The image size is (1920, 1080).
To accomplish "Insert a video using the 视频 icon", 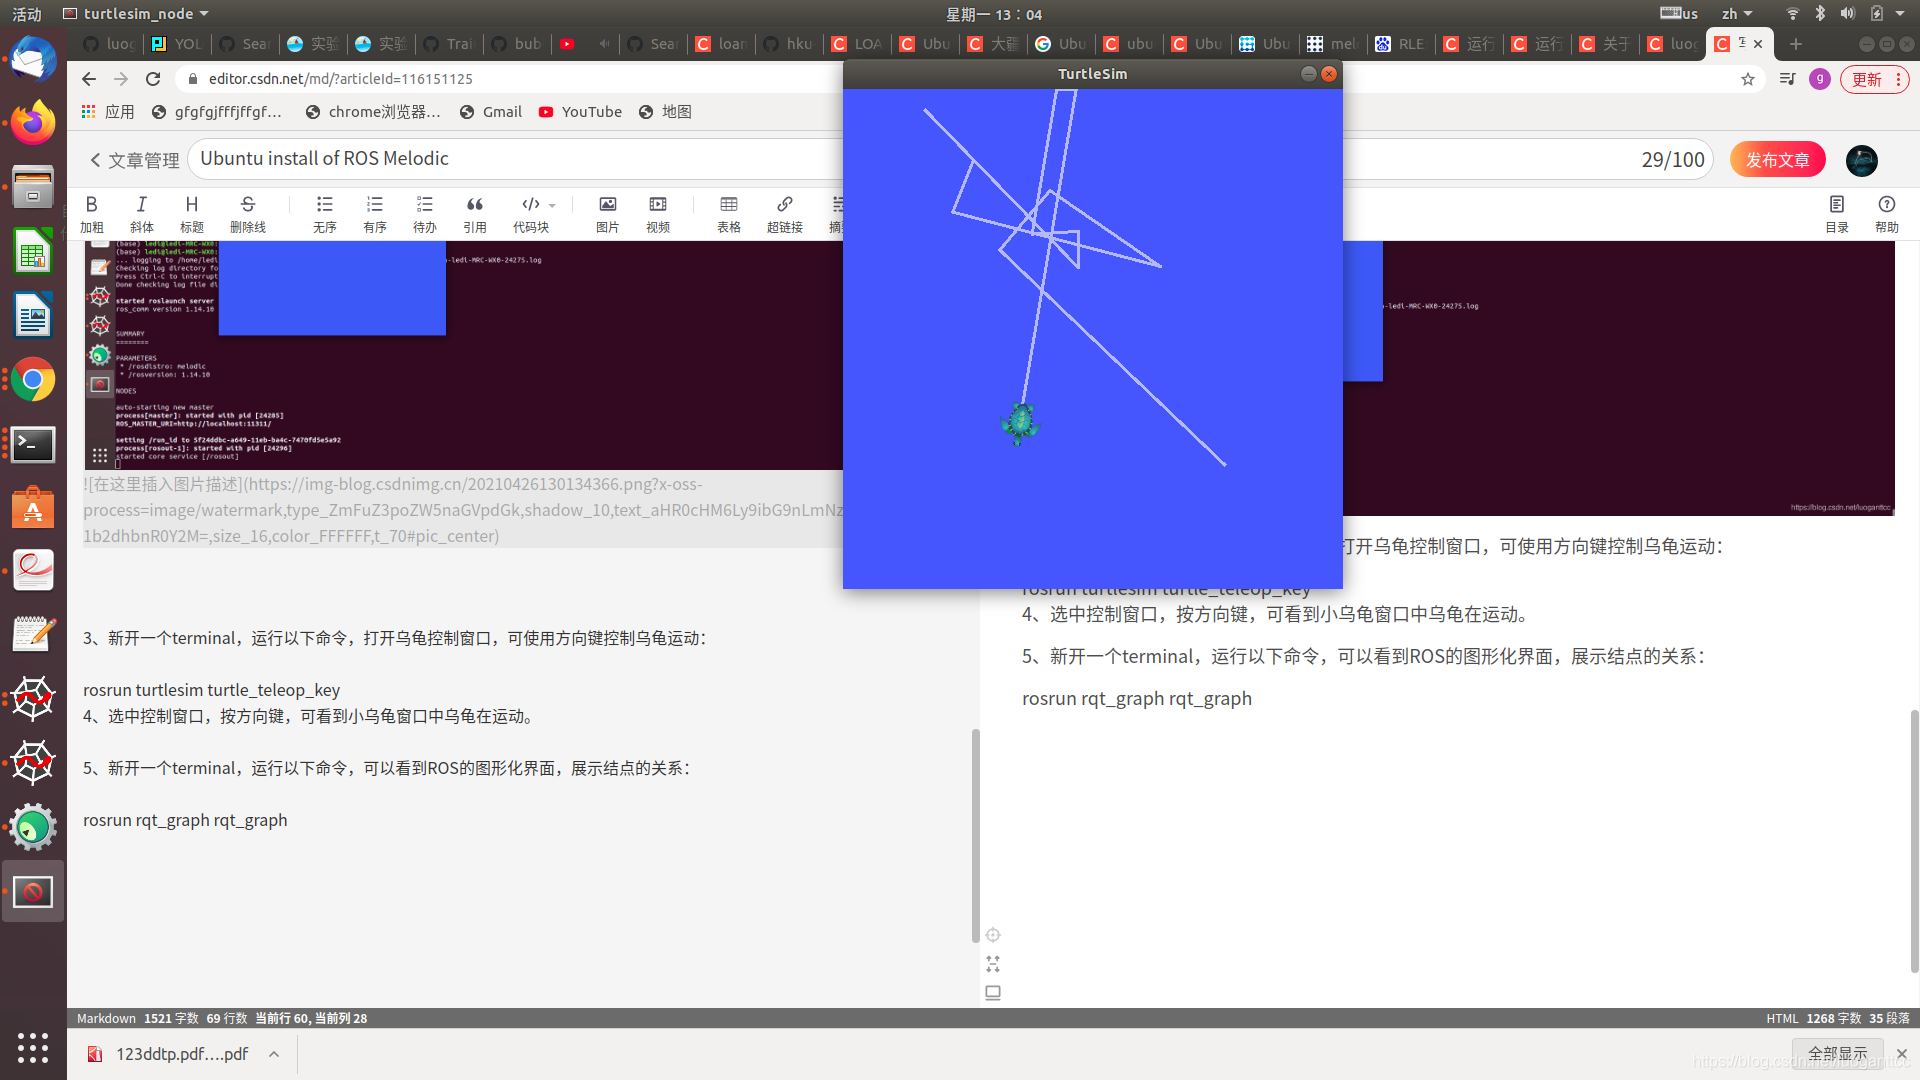I will tap(657, 213).
